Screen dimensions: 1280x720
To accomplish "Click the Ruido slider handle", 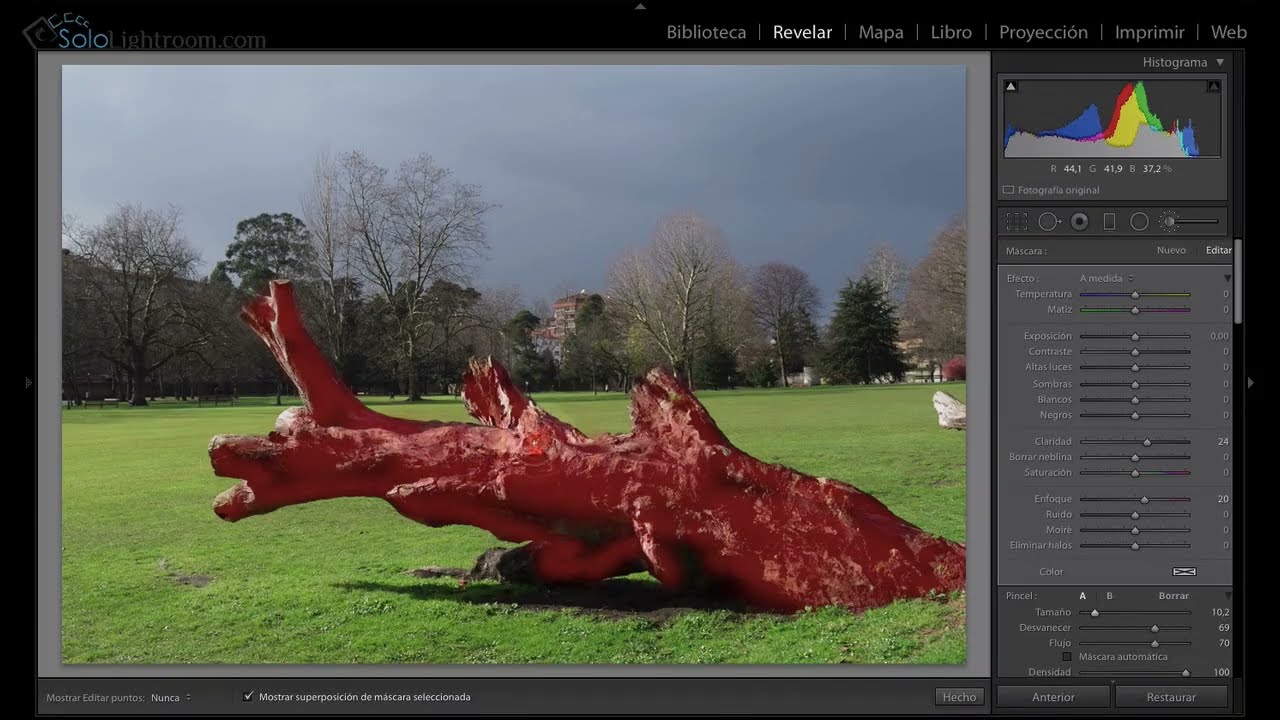I will (x=1135, y=515).
